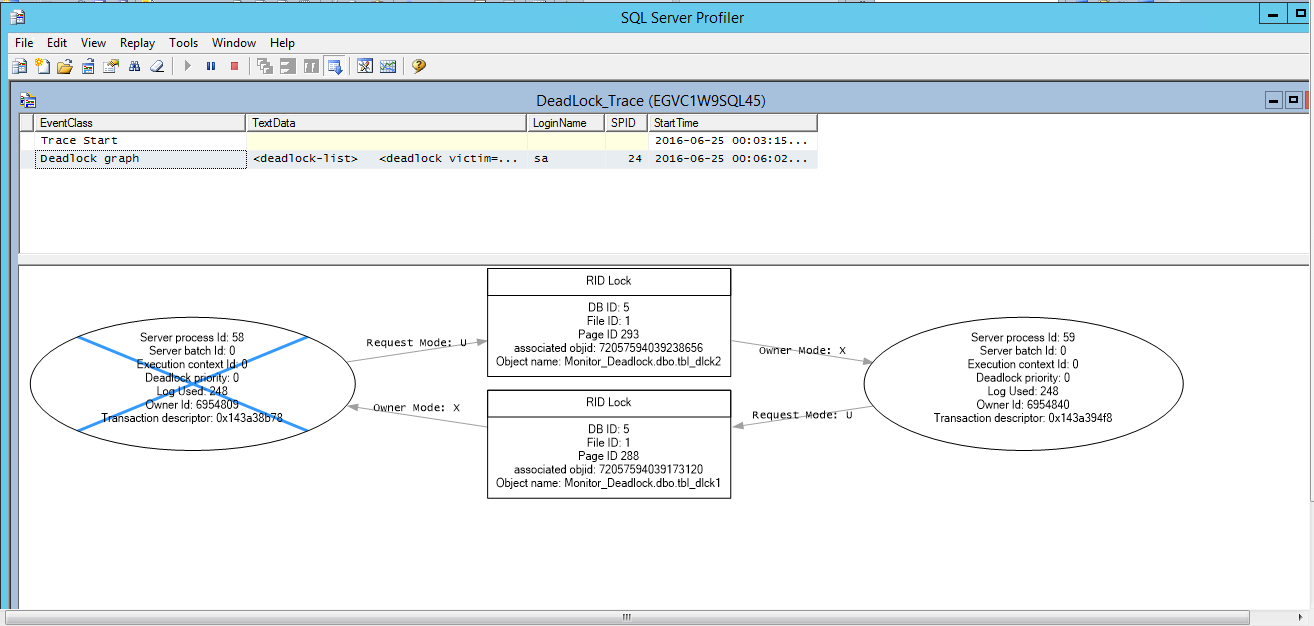
Task: Click the 'Owner Mode: X' label near process 58
Action: click(x=416, y=408)
